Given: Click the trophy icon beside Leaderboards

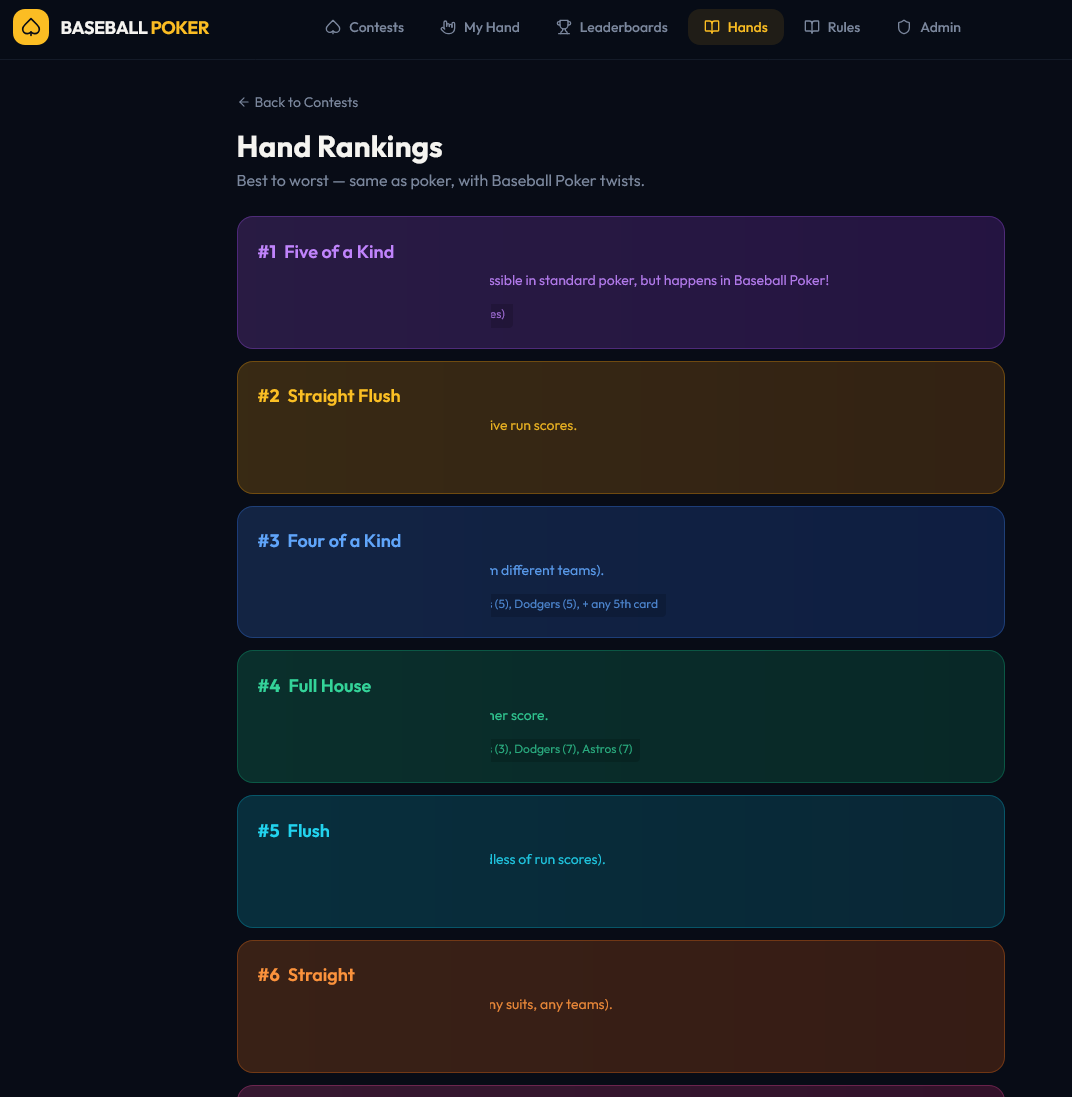Looking at the screenshot, I should tap(564, 27).
